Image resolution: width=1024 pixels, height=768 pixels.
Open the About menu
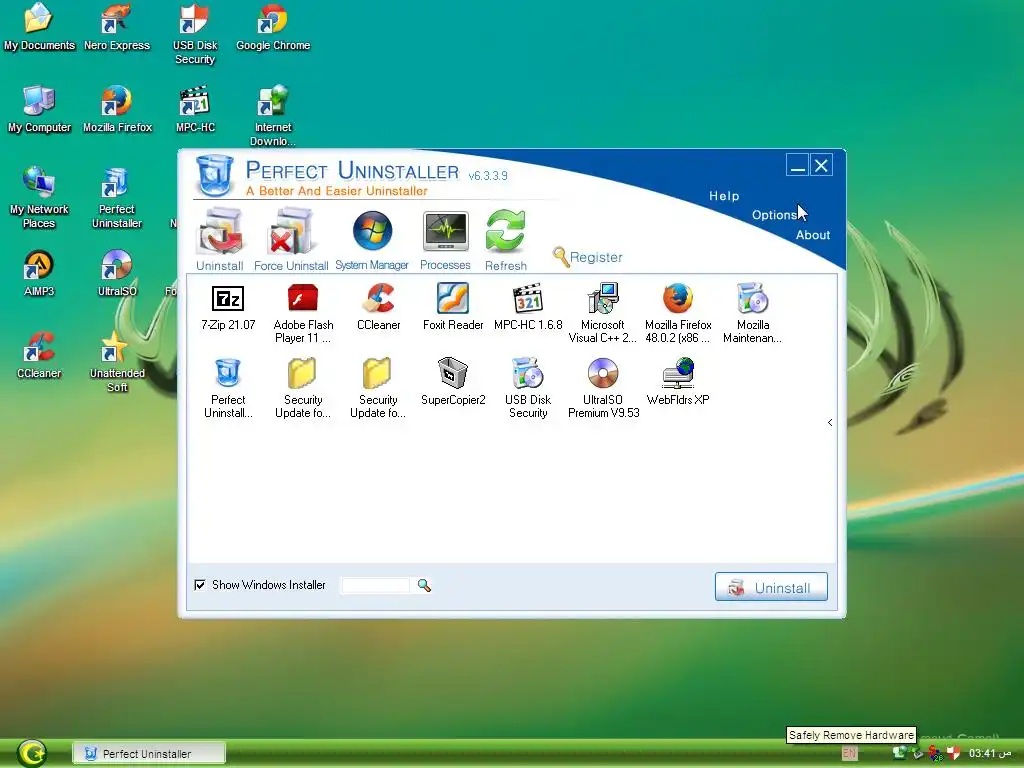(x=812, y=235)
